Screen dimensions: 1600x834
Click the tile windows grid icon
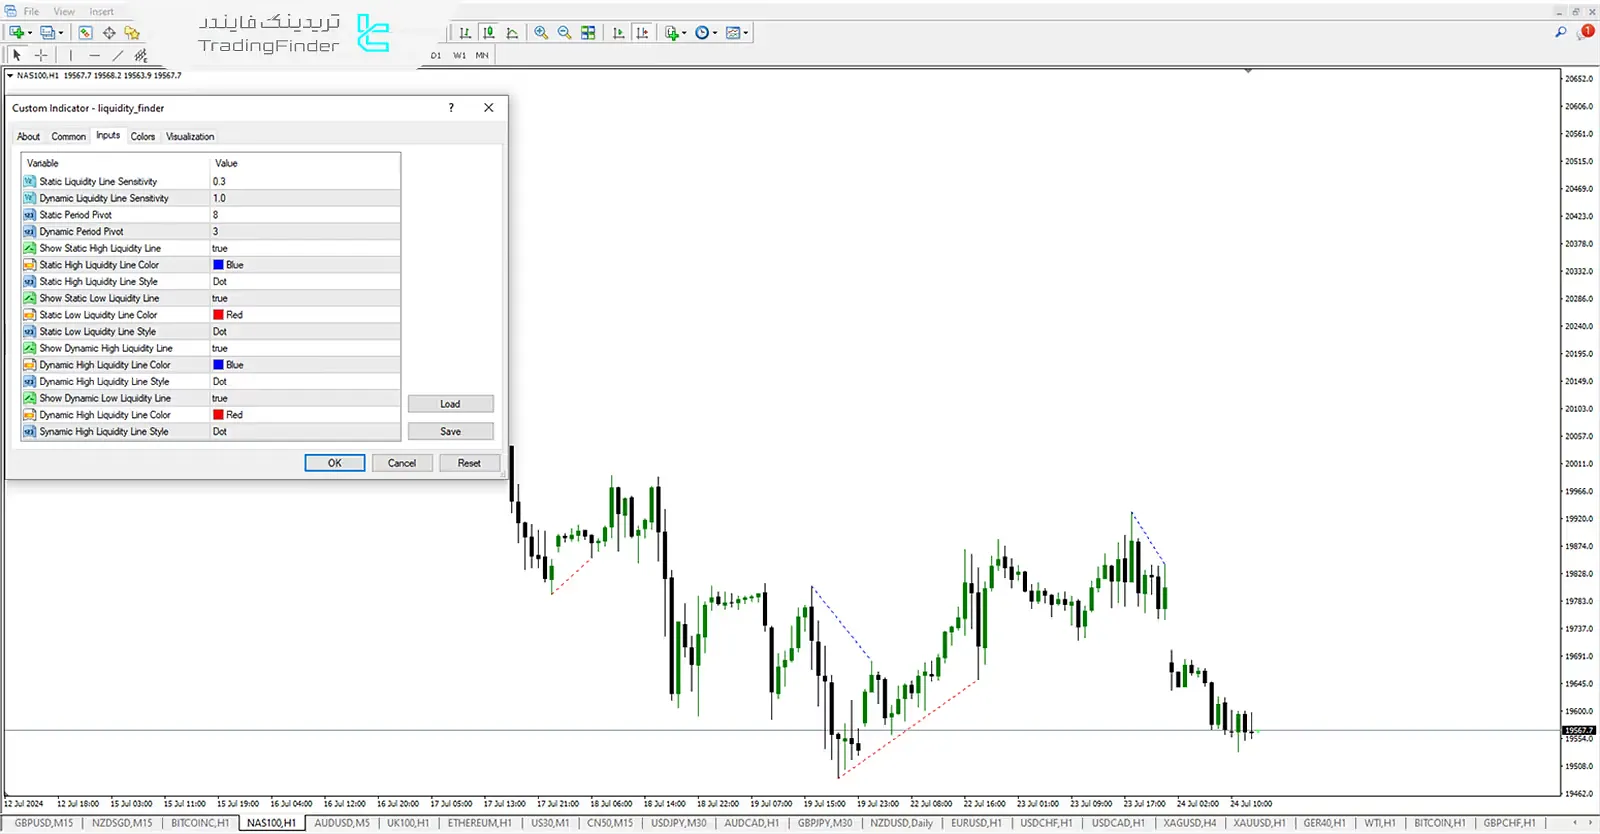pos(588,33)
